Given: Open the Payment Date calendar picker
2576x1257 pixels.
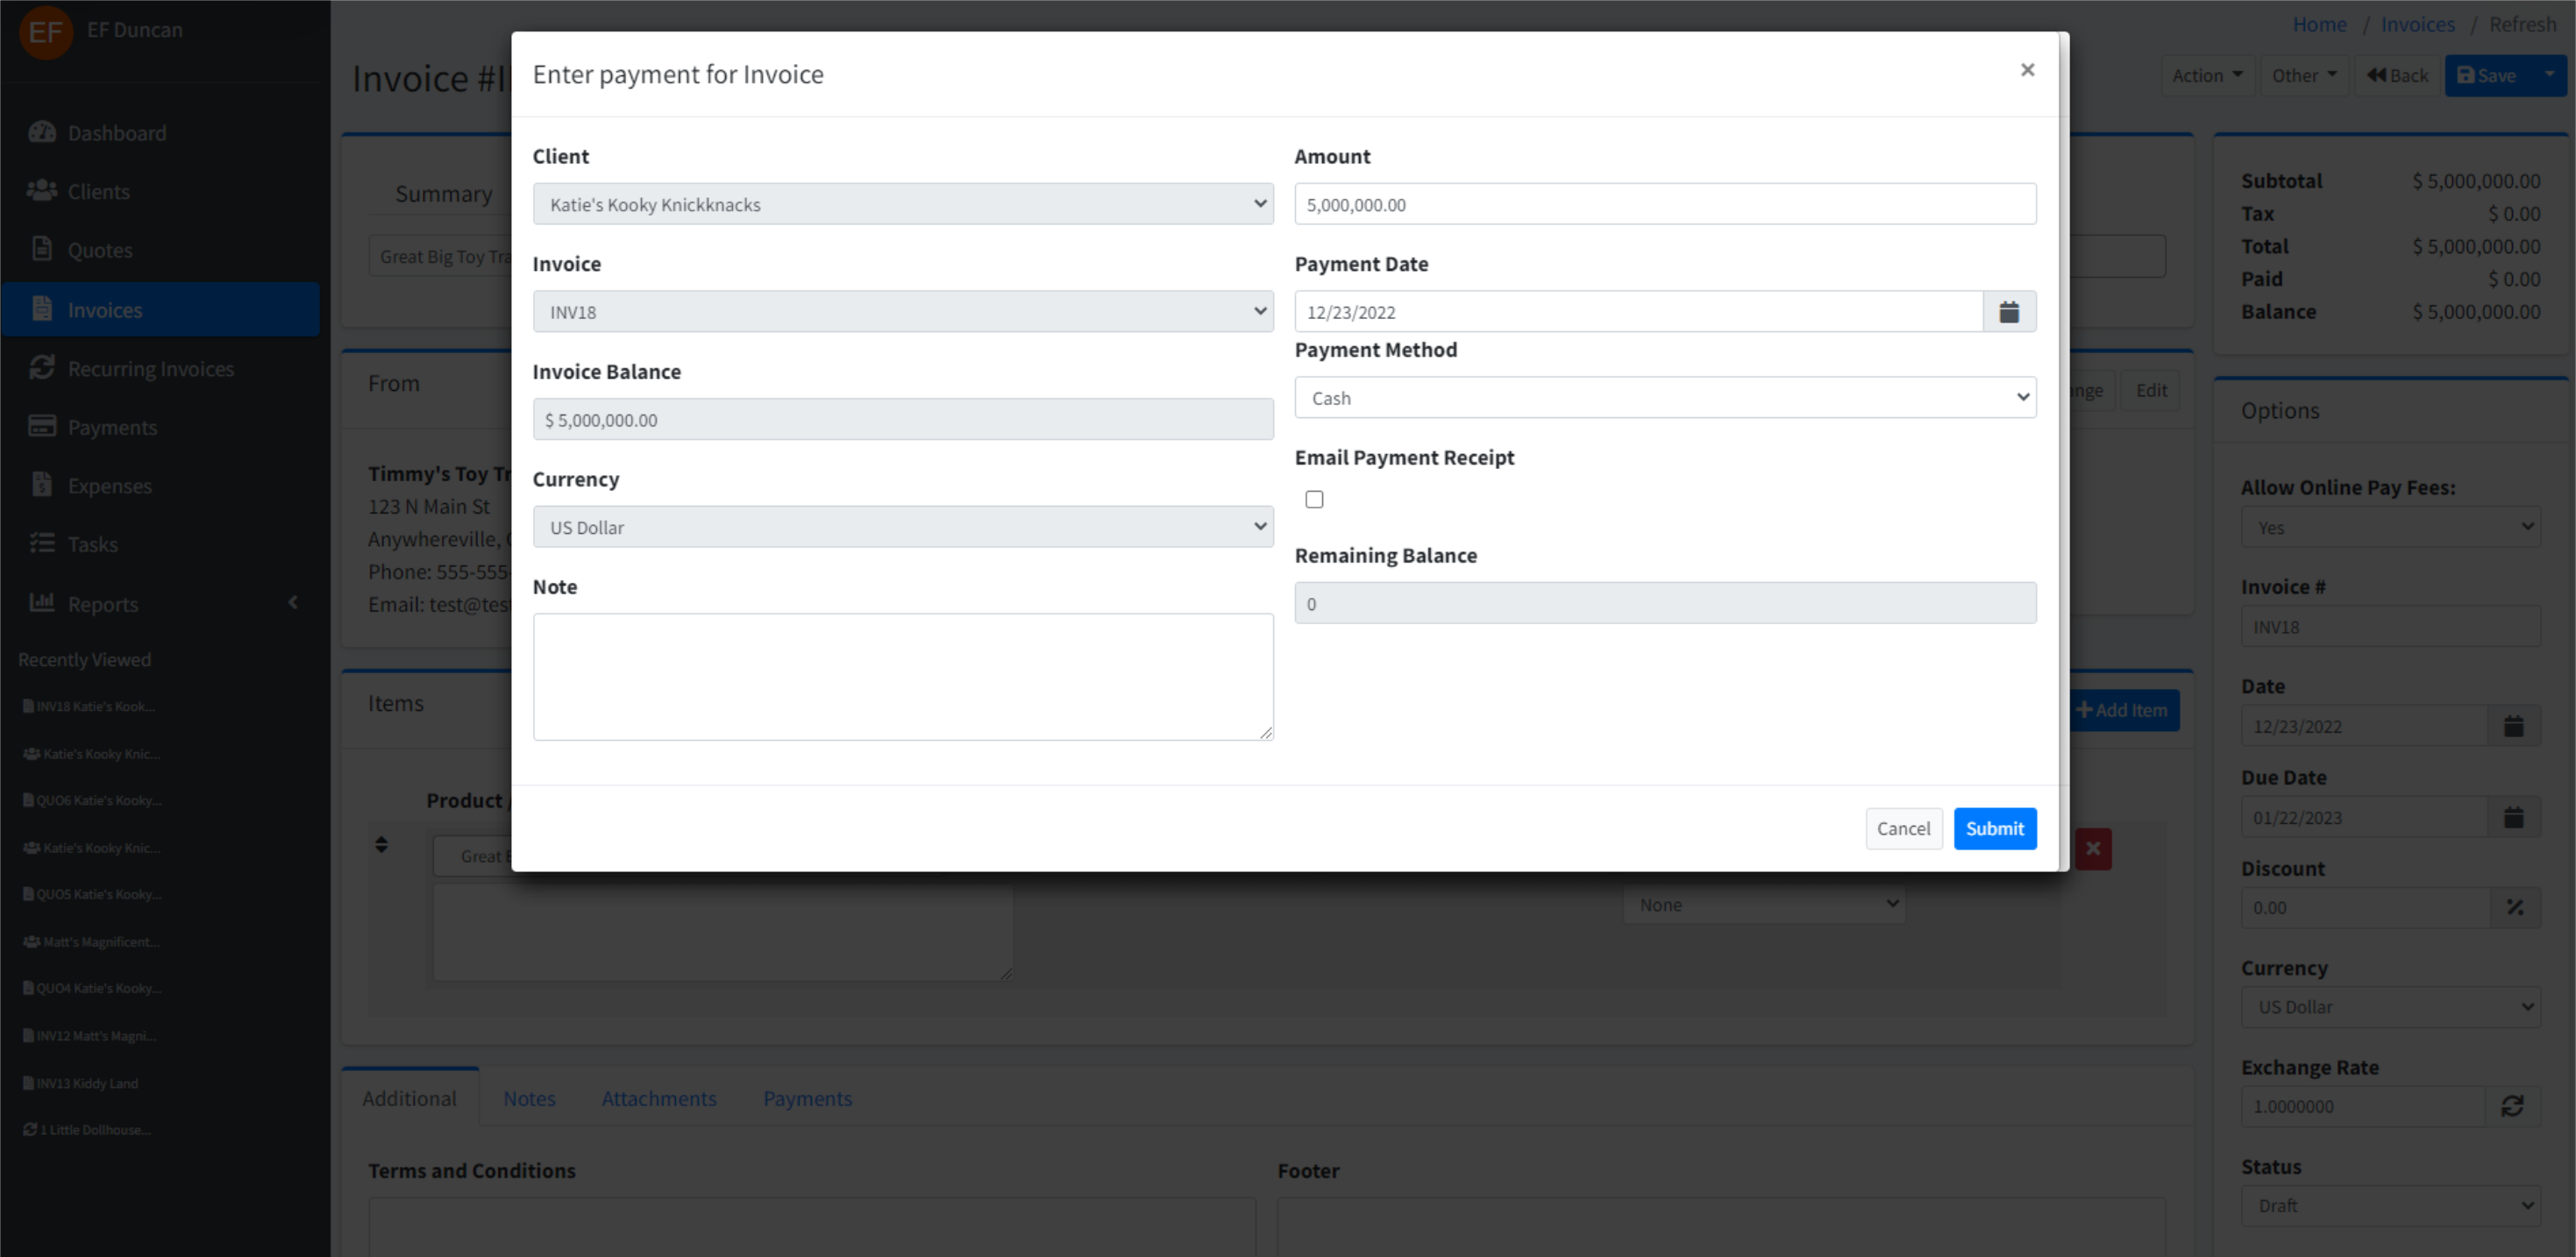Looking at the screenshot, I should coord(2008,312).
